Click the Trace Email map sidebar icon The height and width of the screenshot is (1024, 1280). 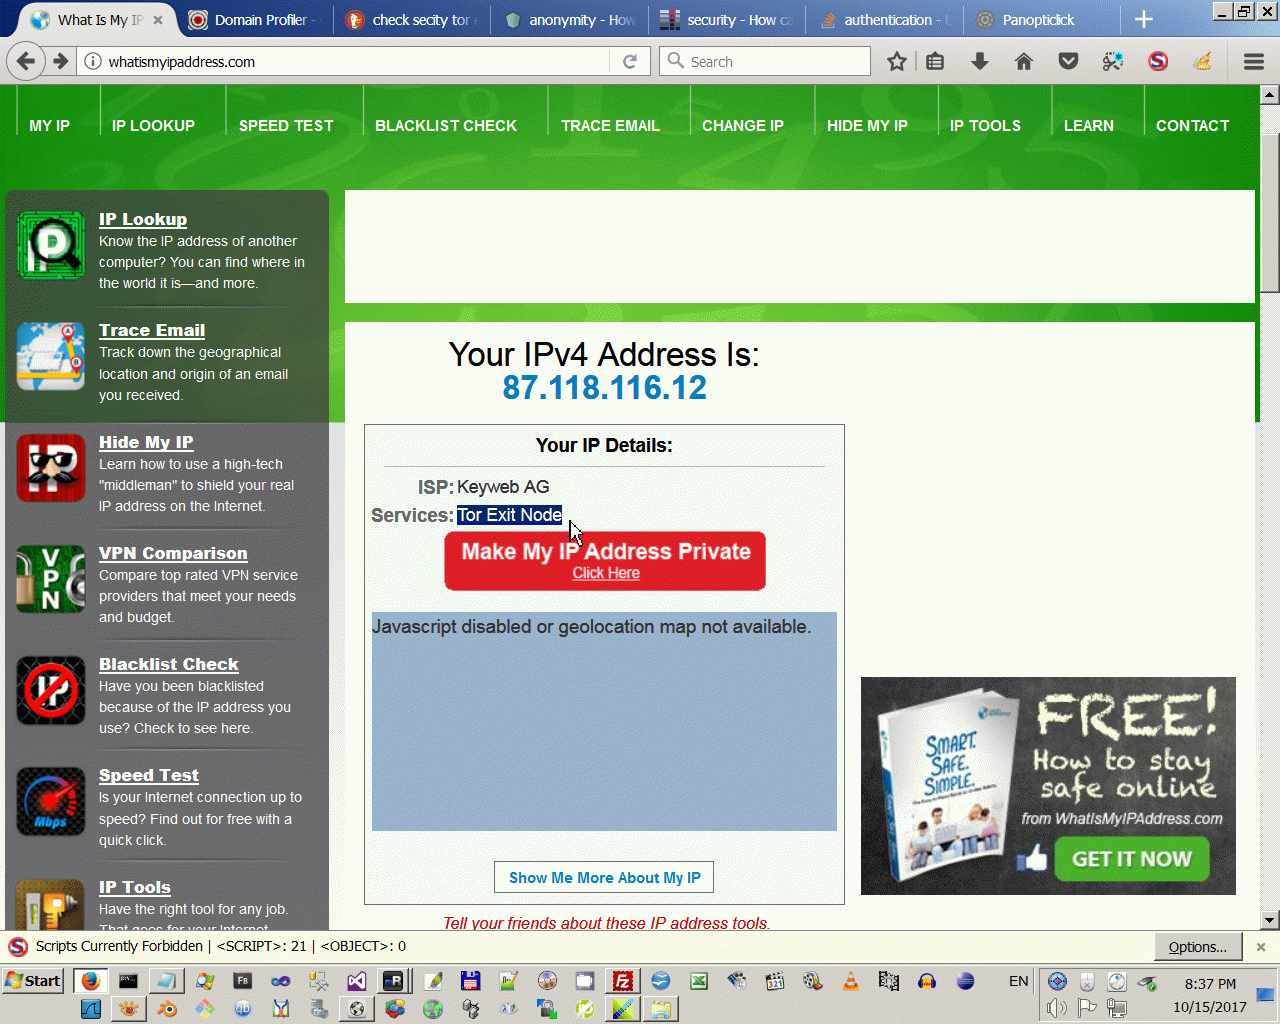pyautogui.click(x=51, y=356)
